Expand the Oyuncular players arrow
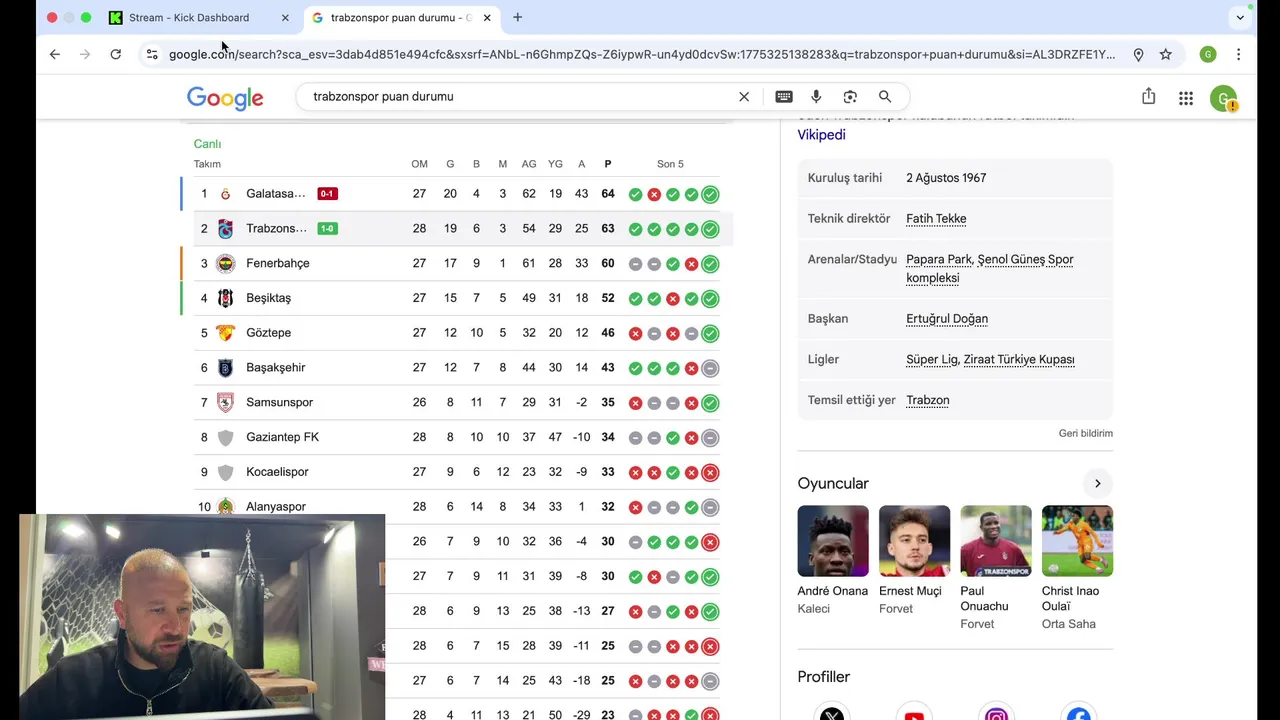Image resolution: width=1280 pixels, height=720 pixels. [x=1097, y=484]
